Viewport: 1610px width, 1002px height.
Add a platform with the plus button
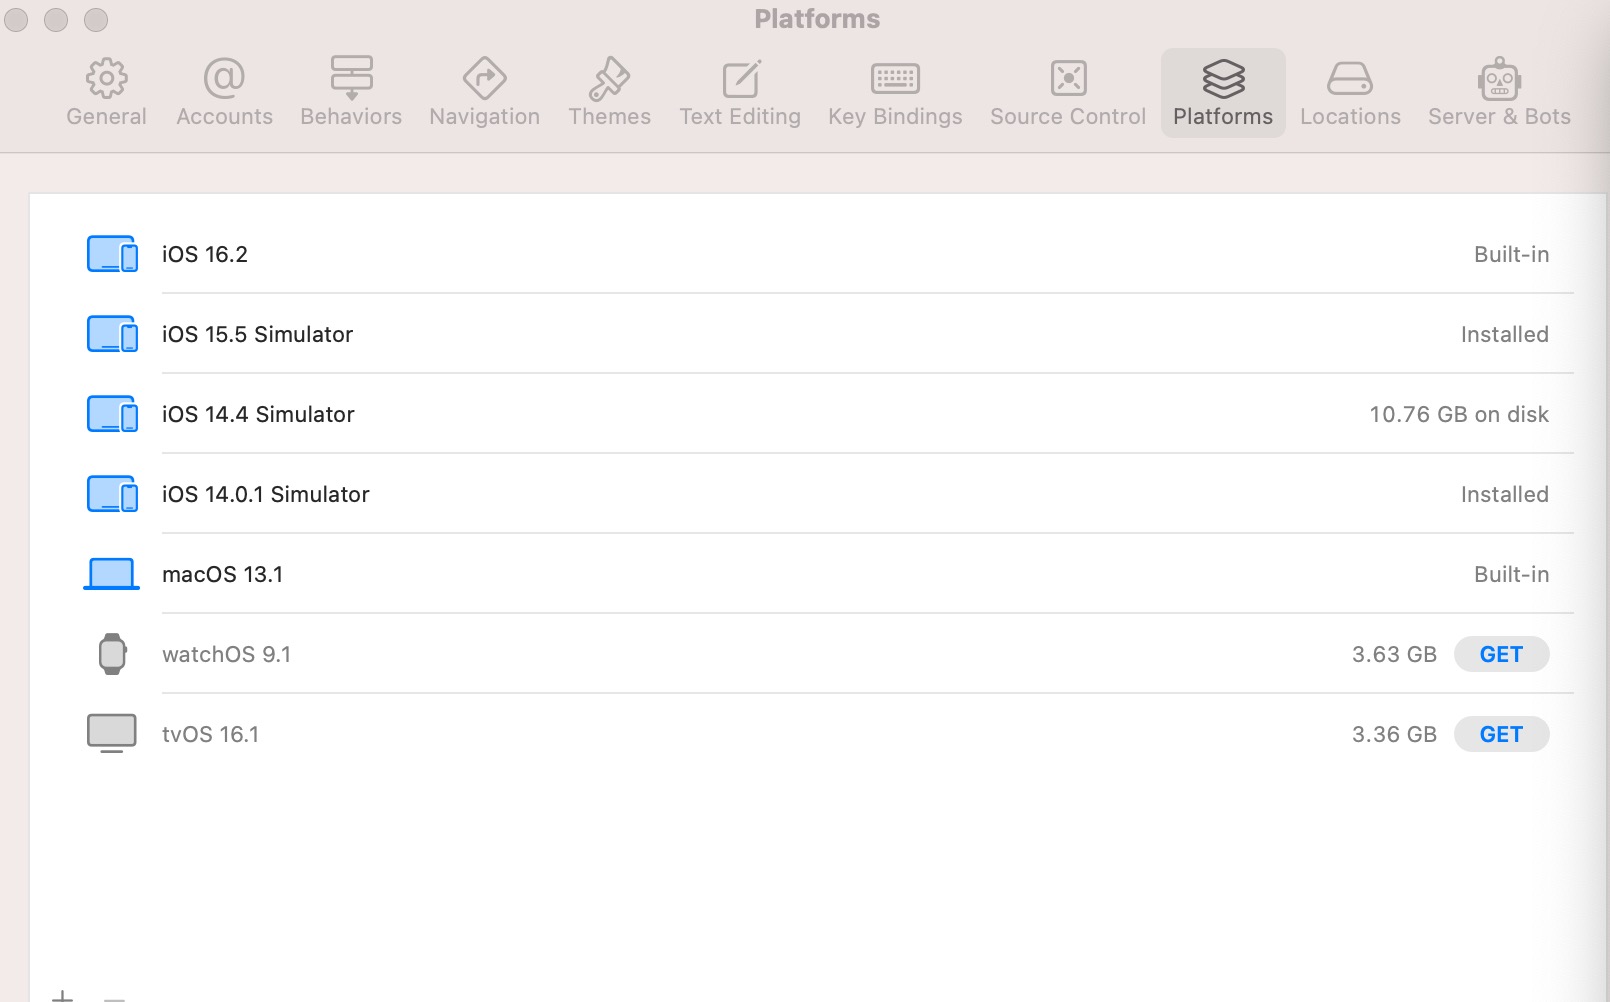(x=62, y=996)
